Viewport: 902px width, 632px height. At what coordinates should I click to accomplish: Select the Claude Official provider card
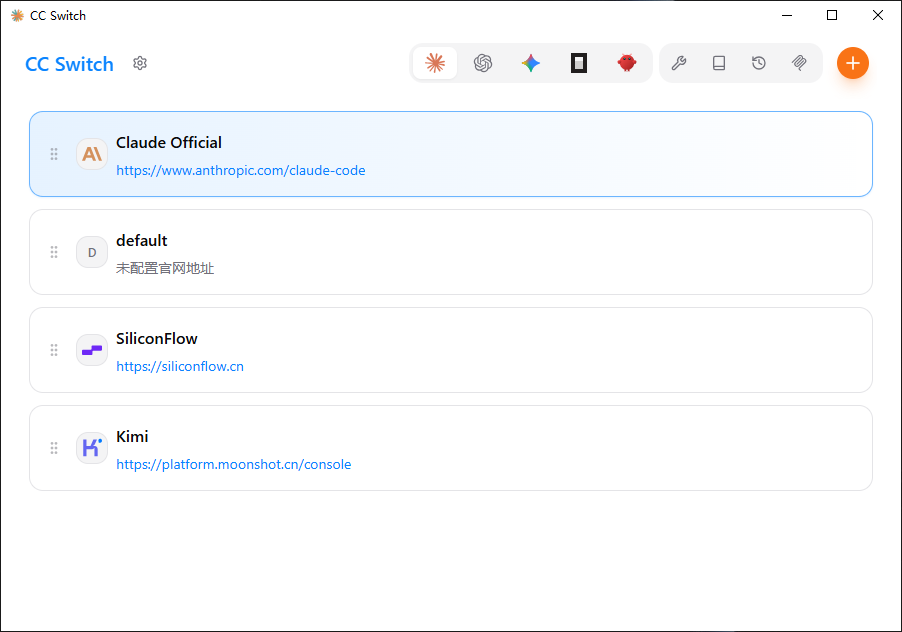(451, 154)
